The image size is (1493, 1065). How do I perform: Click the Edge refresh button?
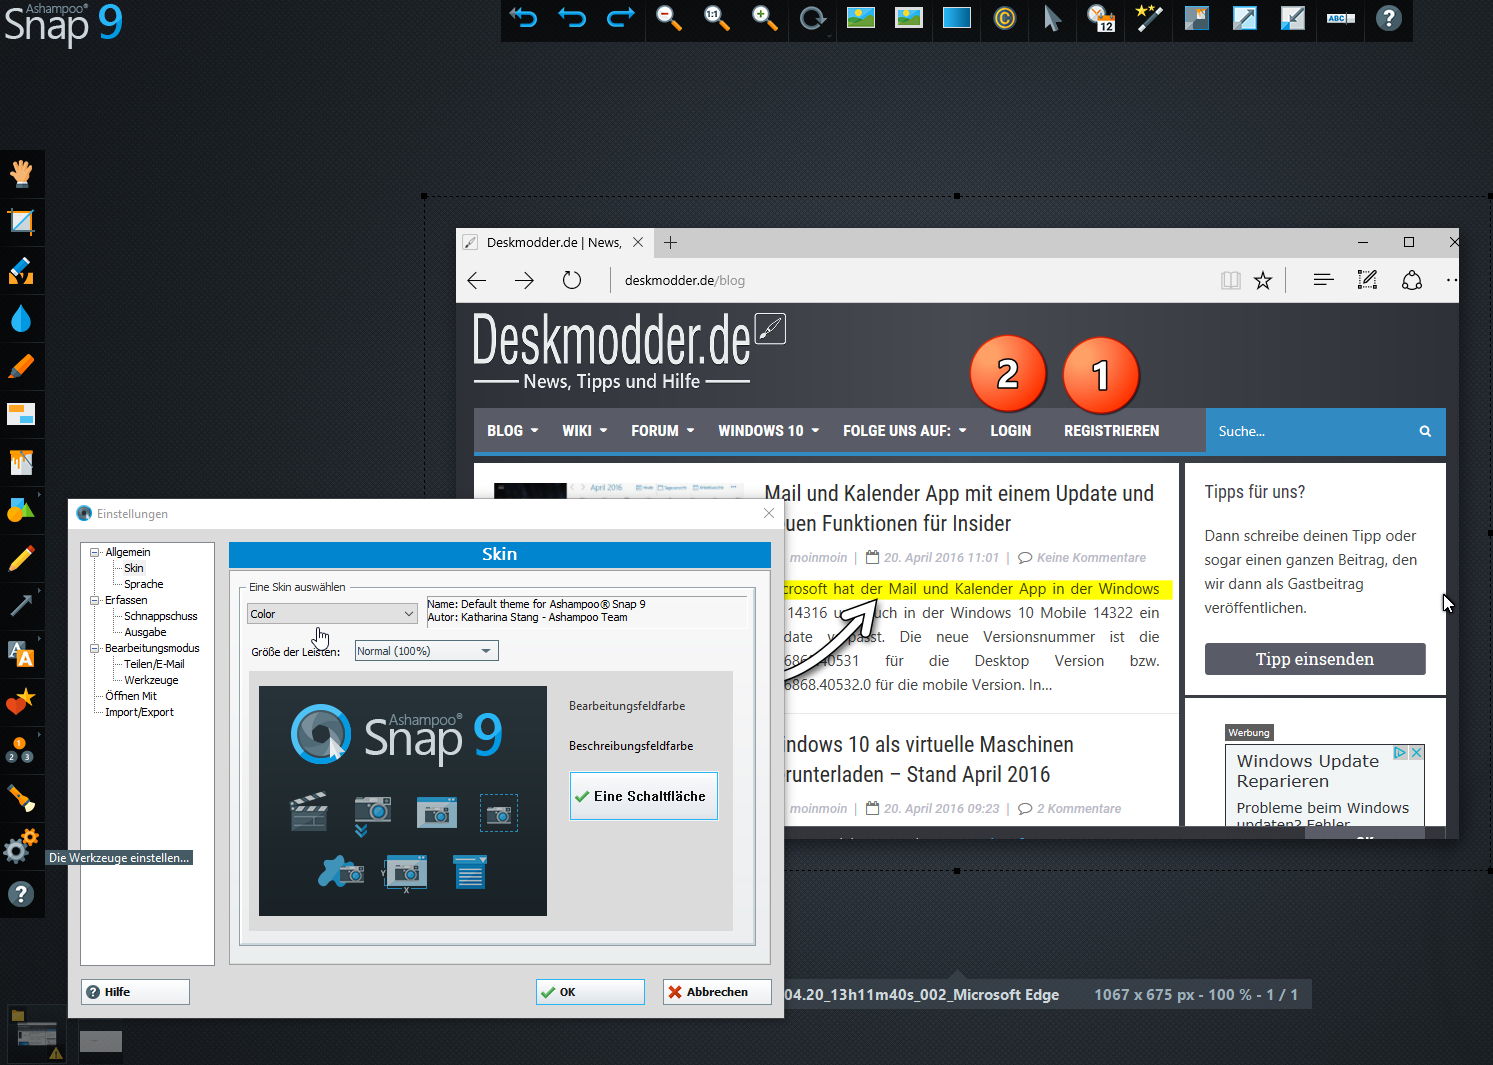click(x=572, y=281)
